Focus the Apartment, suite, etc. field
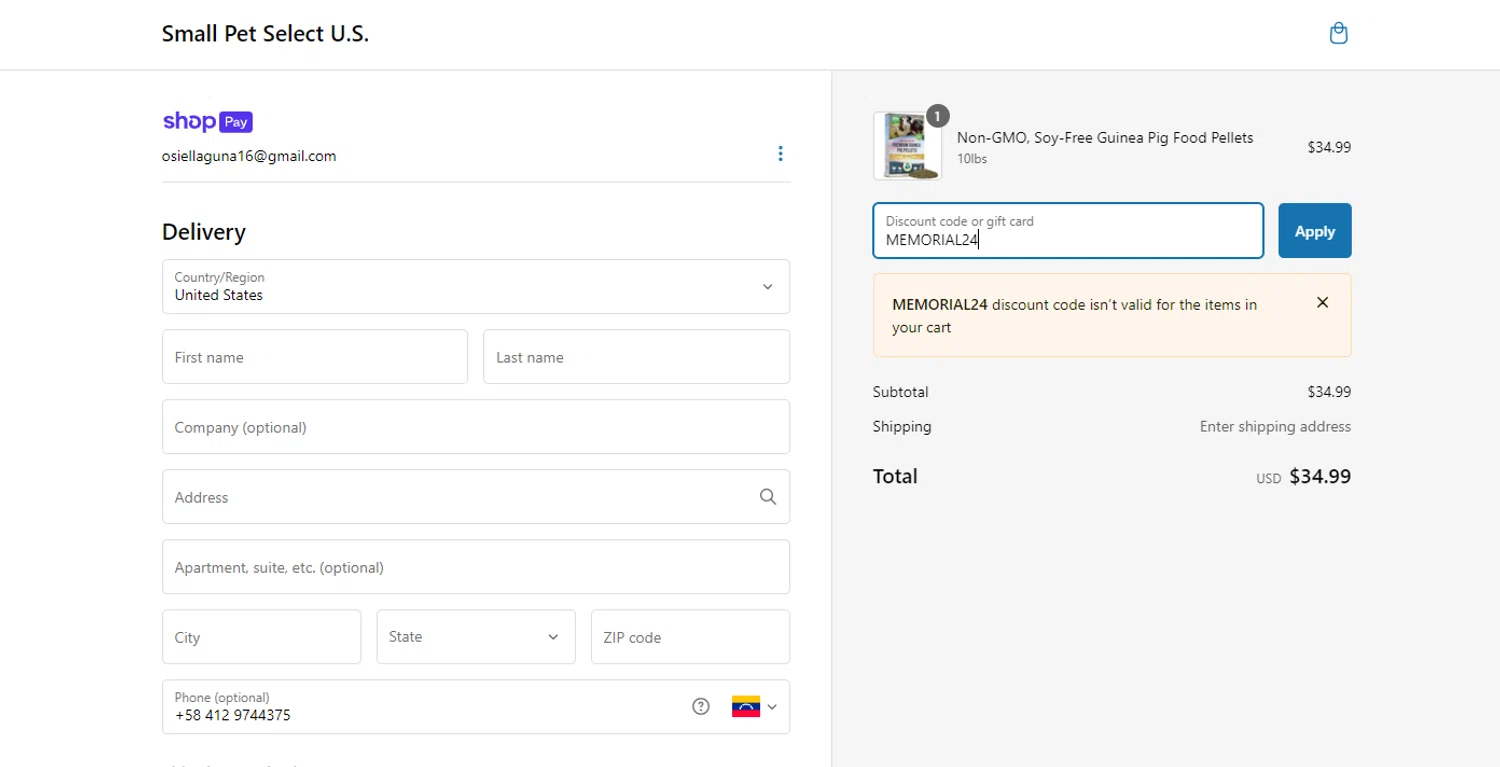This screenshot has height=767, width=1500. (x=475, y=567)
